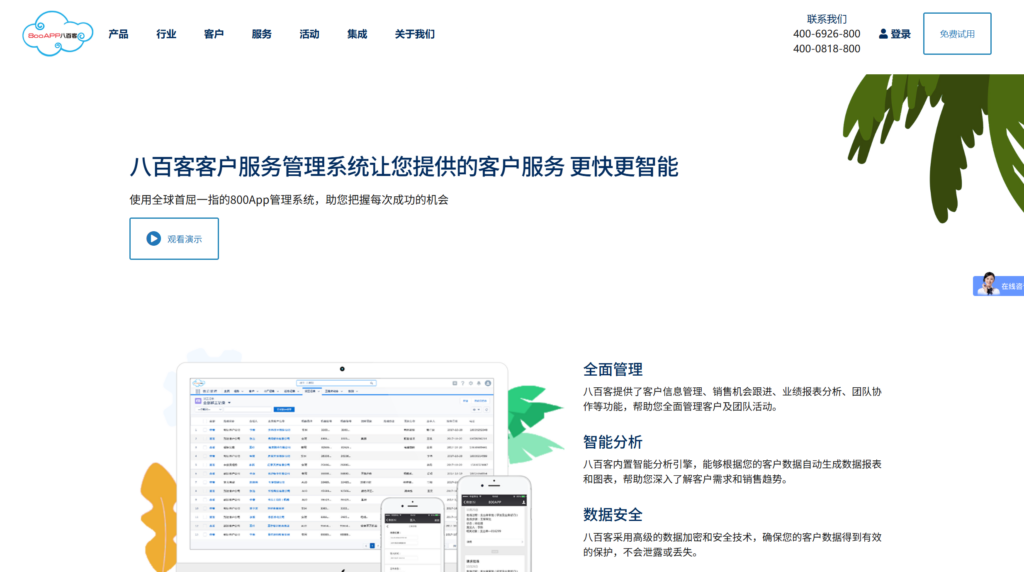This screenshot has height=572, width=1024.
Task: Click the 联系我们 label
Action: [x=826, y=19]
